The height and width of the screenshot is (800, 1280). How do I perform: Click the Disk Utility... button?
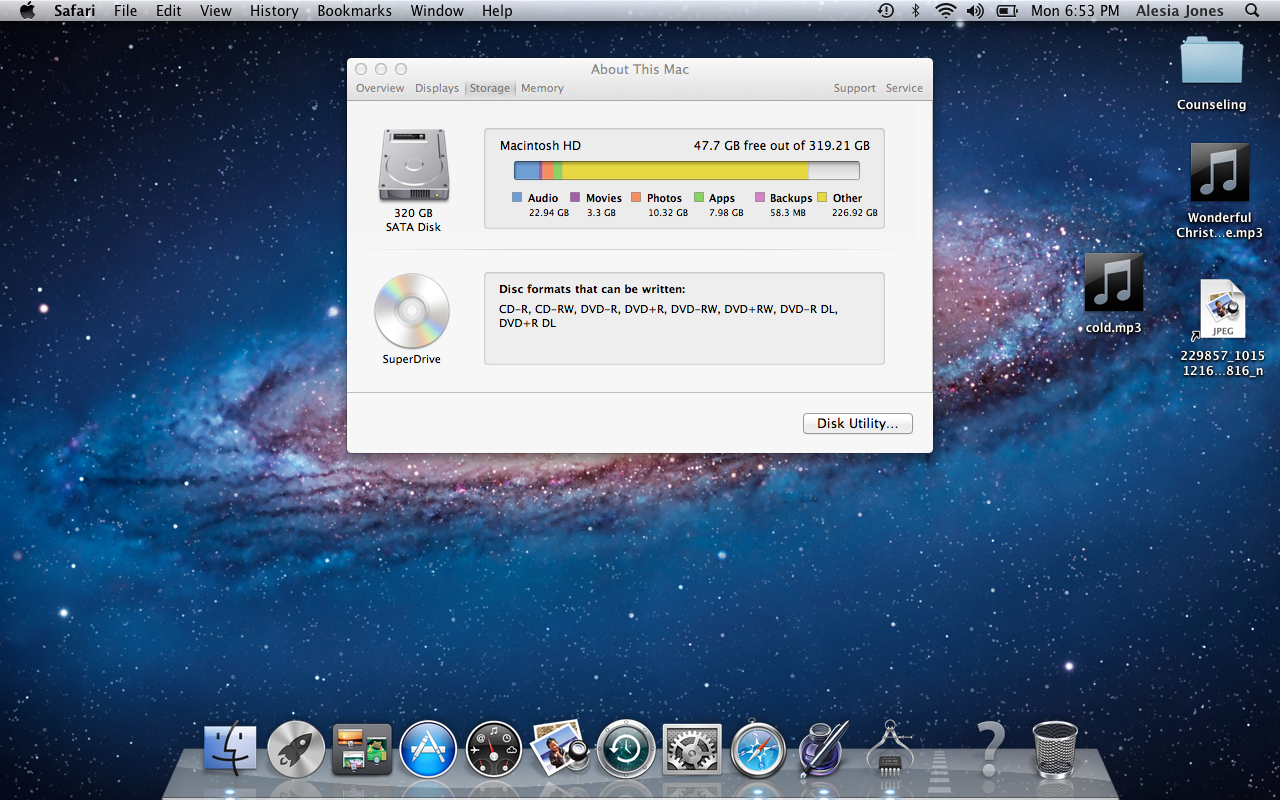click(858, 423)
